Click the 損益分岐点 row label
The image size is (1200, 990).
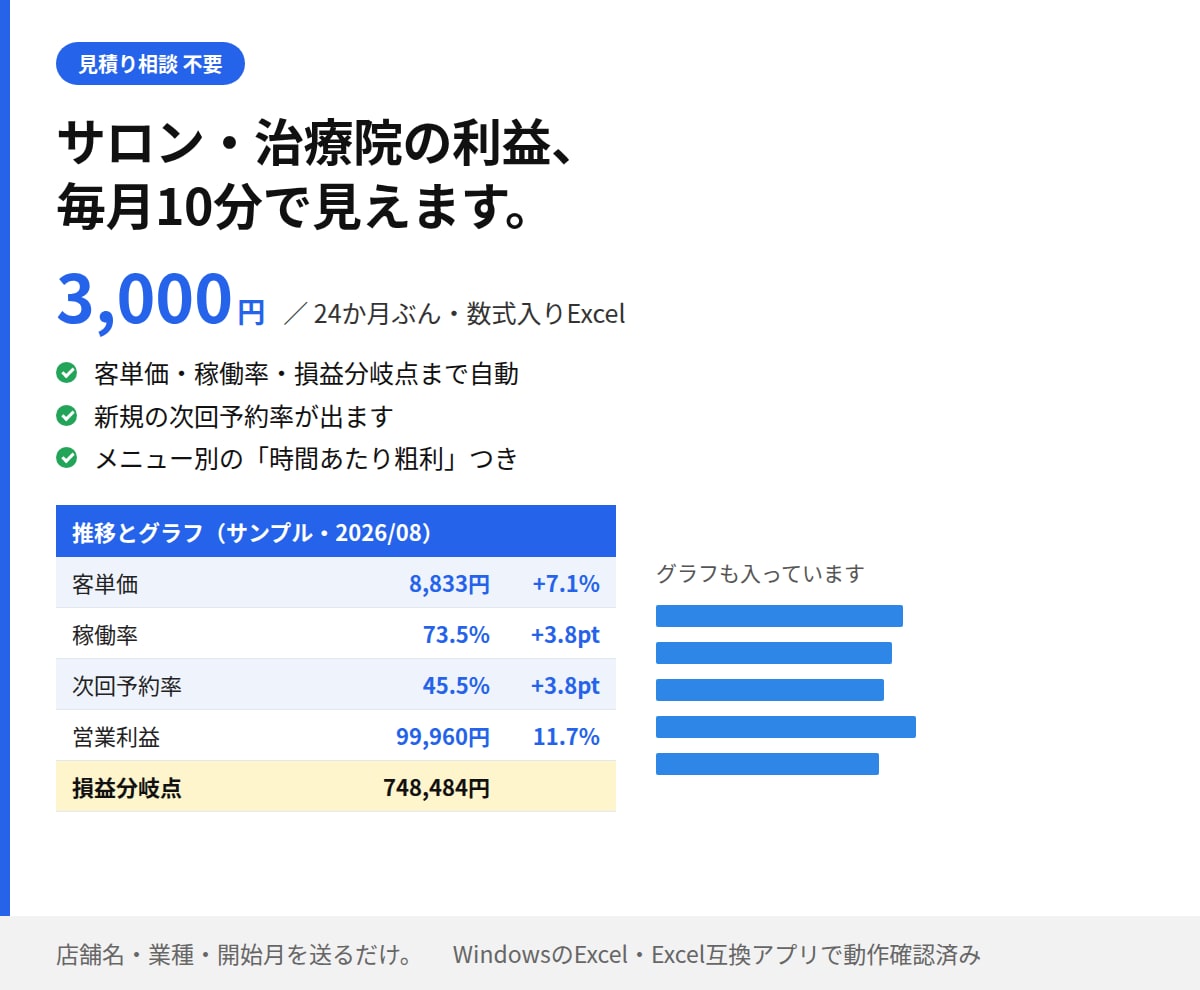tap(127, 788)
